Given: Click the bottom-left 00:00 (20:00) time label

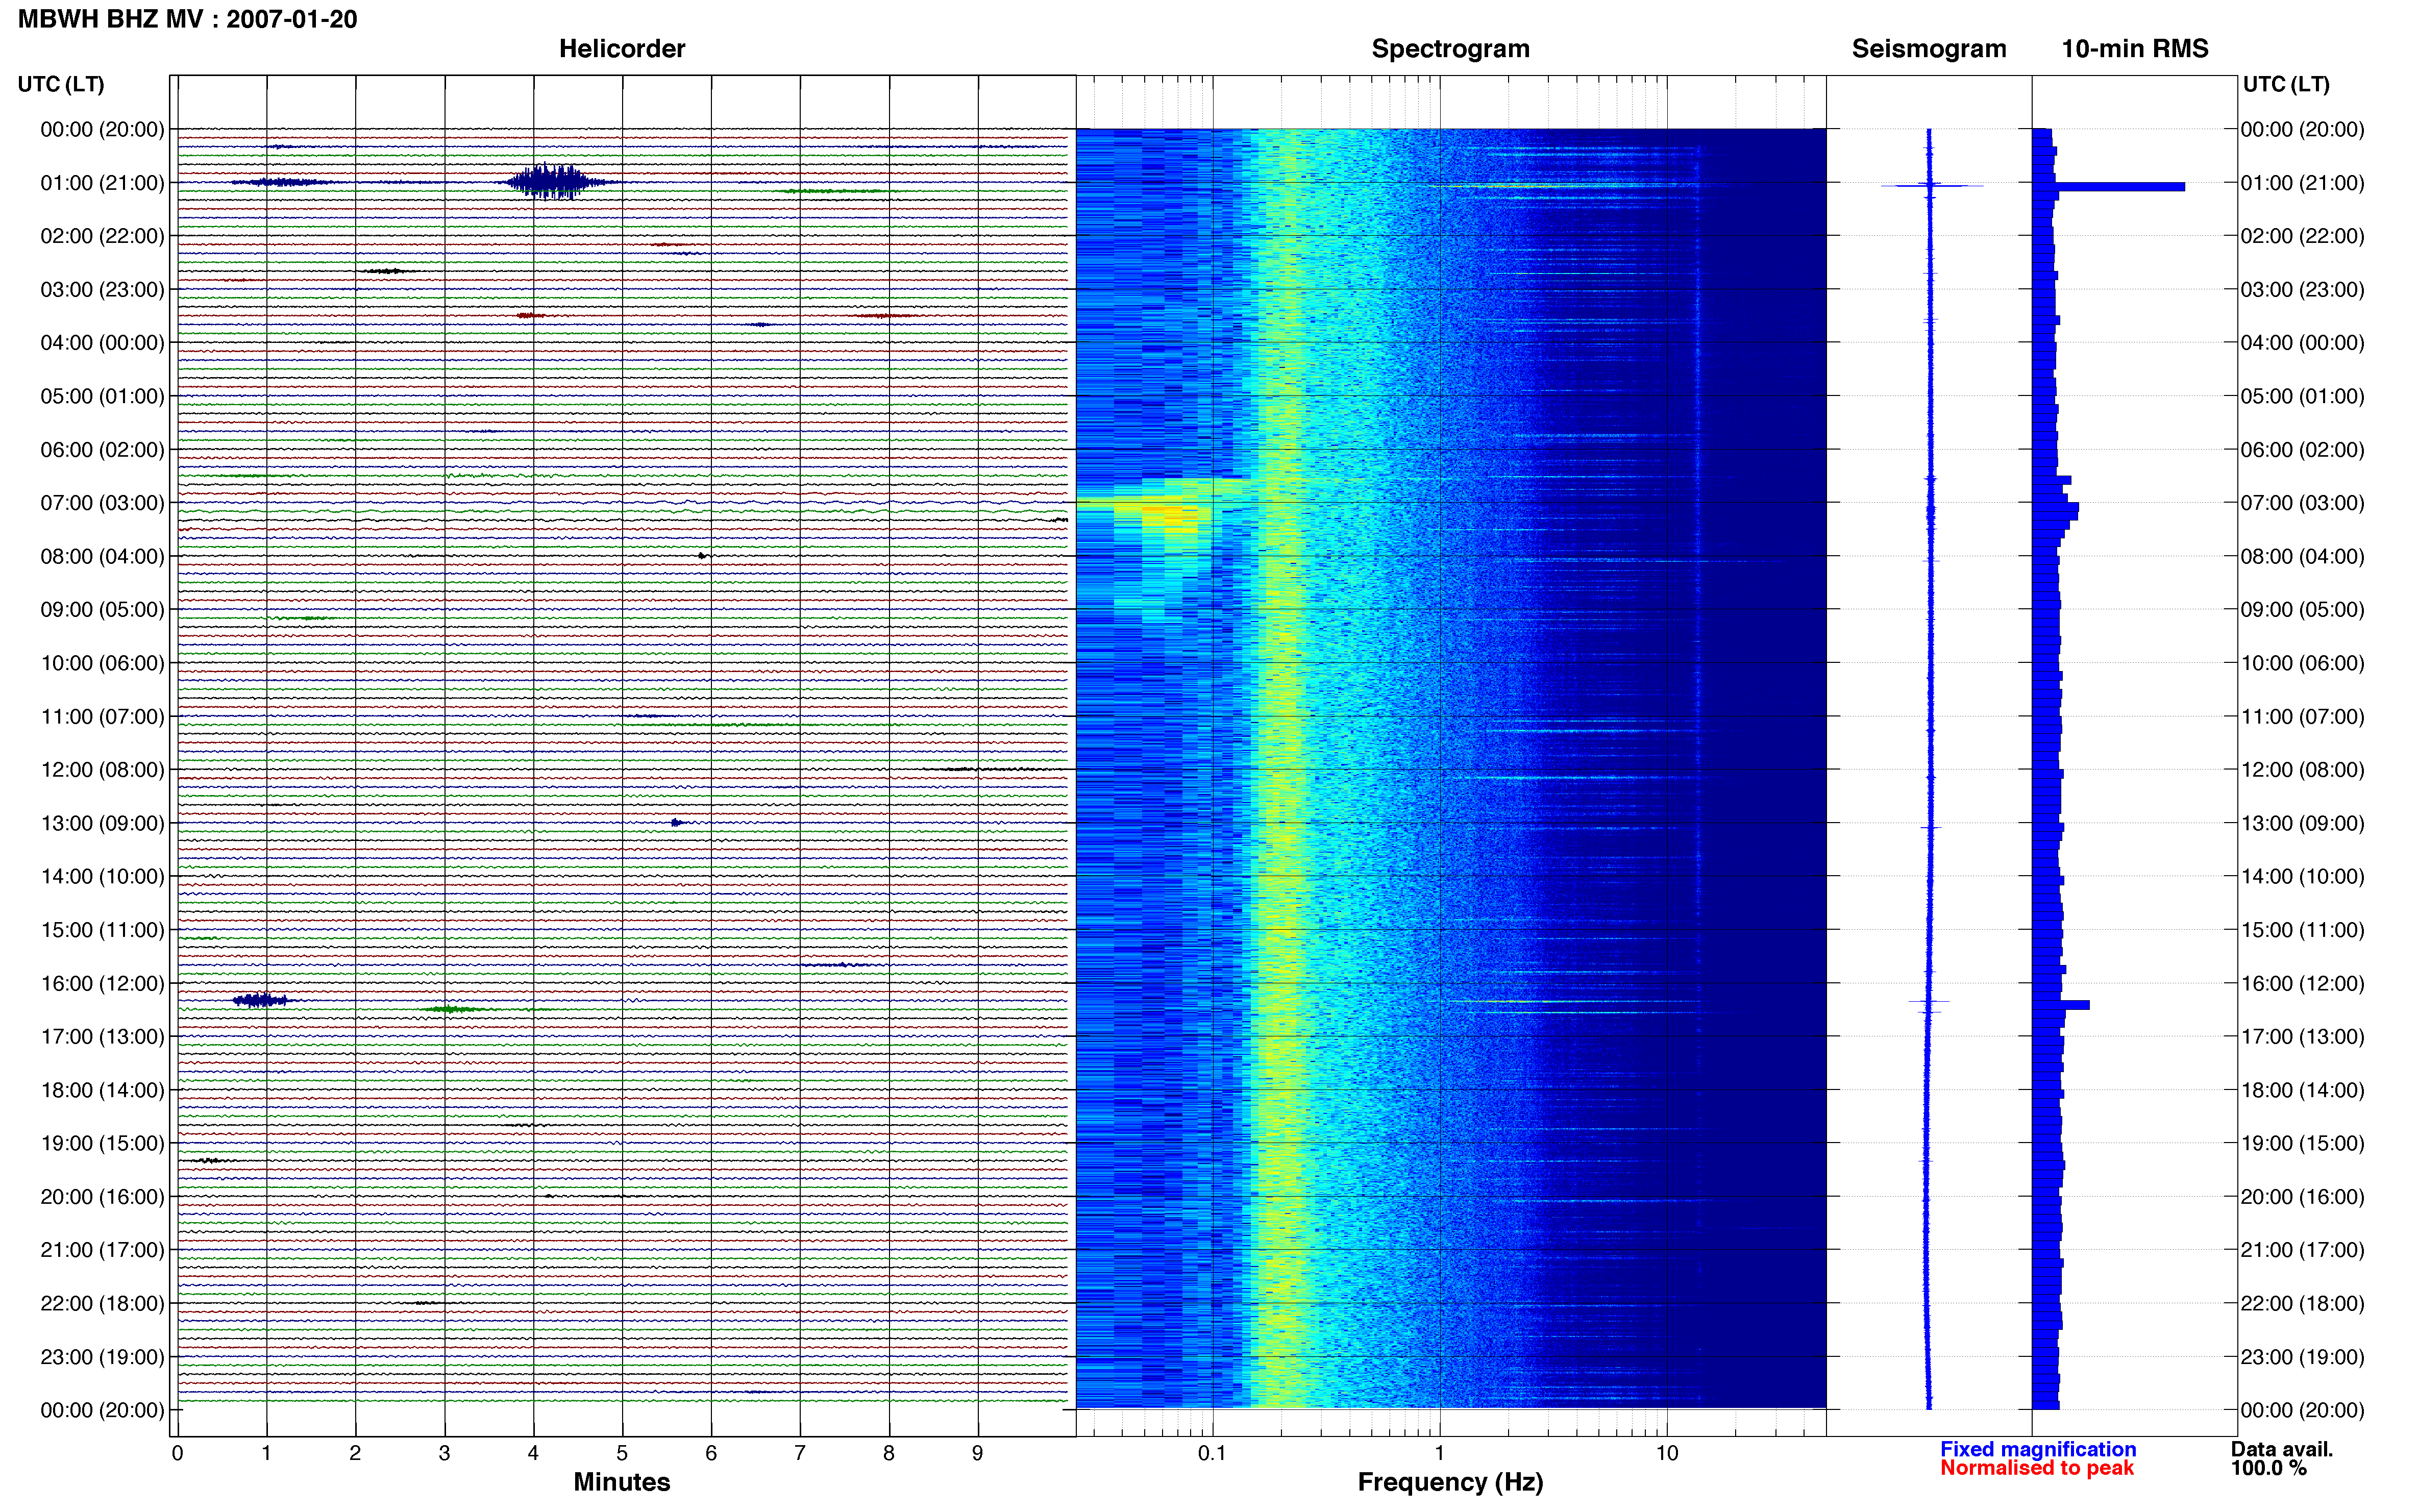Looking at the screenshot, I should tap(102, 1410).
